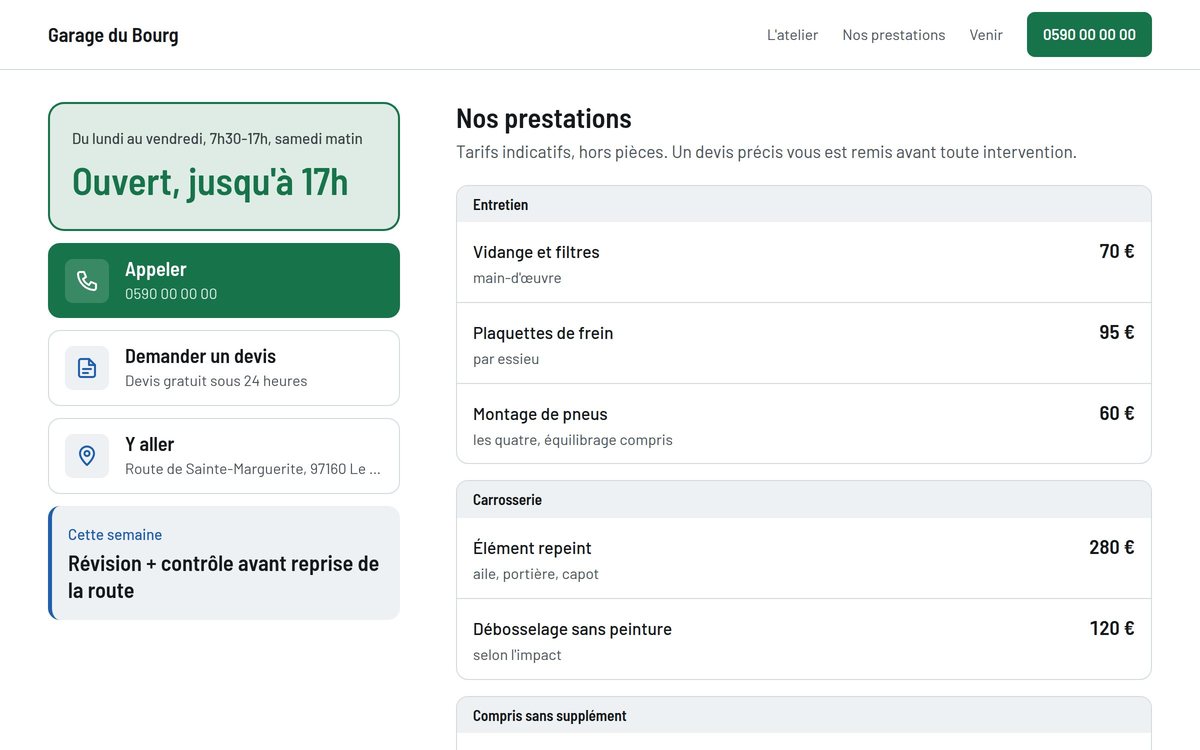Select the Vidange et filtres row
Screen dimensions: 1200x750
804,262
